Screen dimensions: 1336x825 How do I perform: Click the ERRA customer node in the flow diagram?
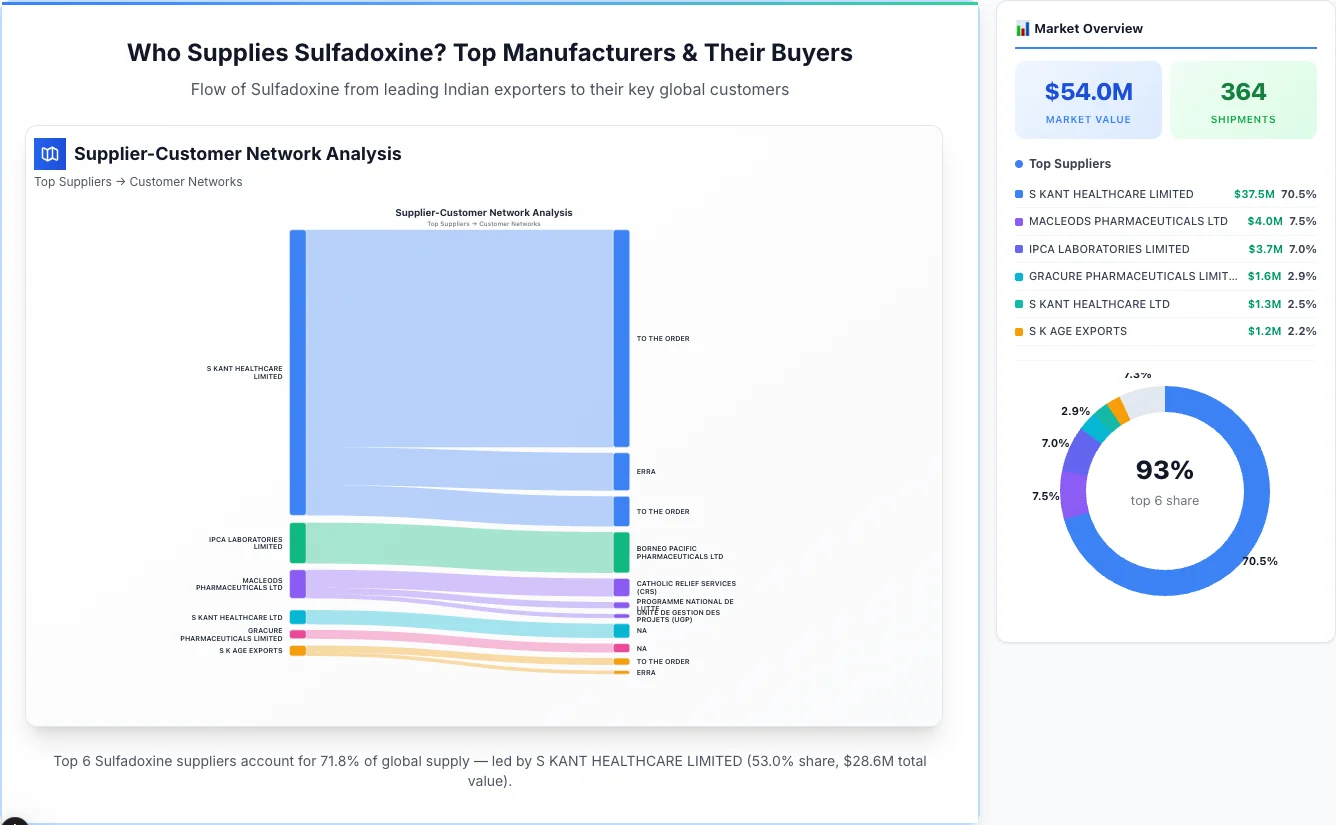[x=622, y=470]
